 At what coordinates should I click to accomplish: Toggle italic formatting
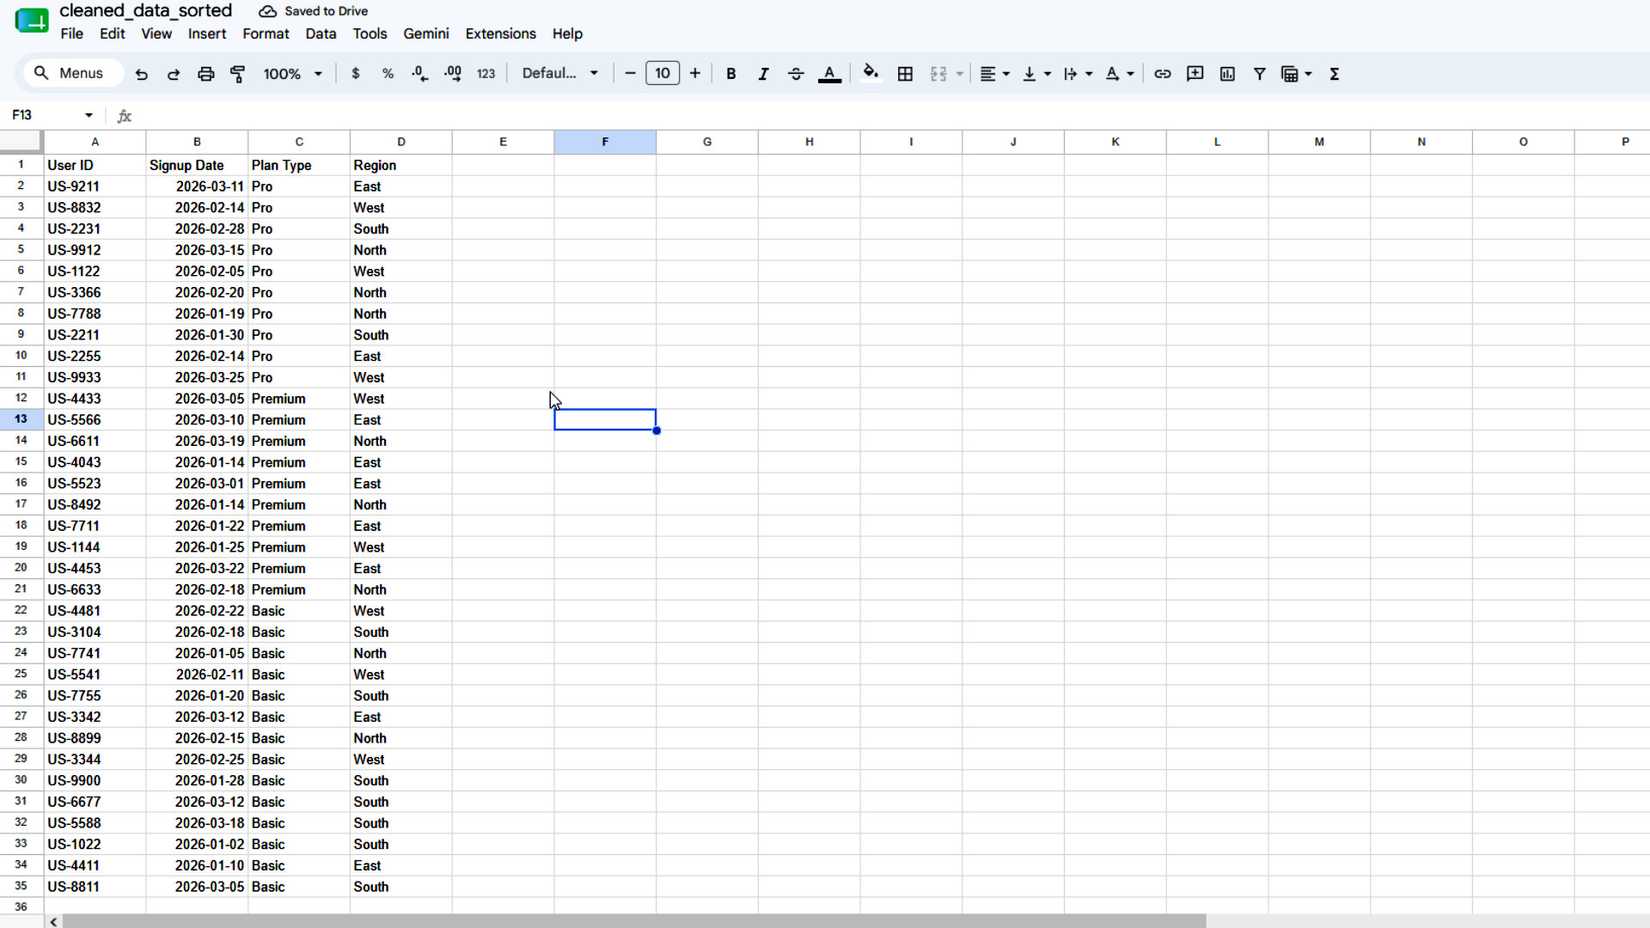763,74
